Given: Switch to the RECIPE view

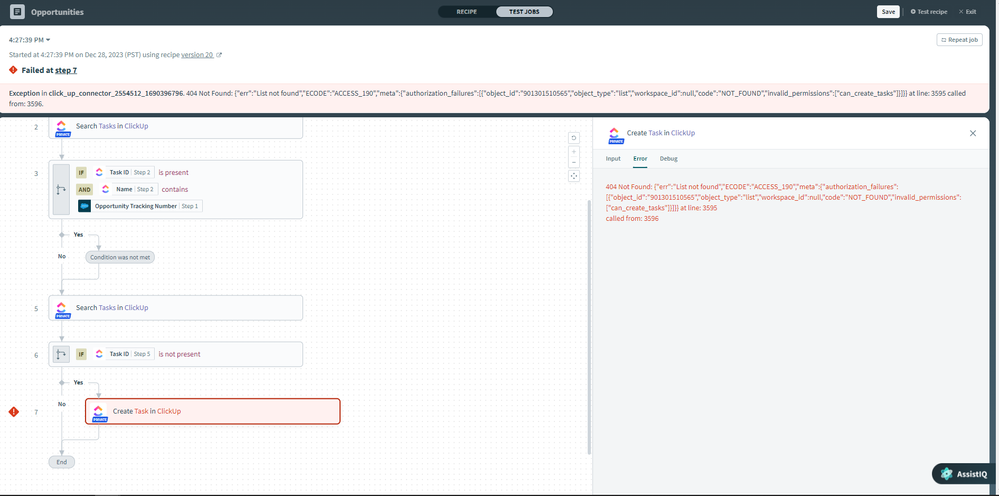Looking at the screenshot, I should 466,11.
